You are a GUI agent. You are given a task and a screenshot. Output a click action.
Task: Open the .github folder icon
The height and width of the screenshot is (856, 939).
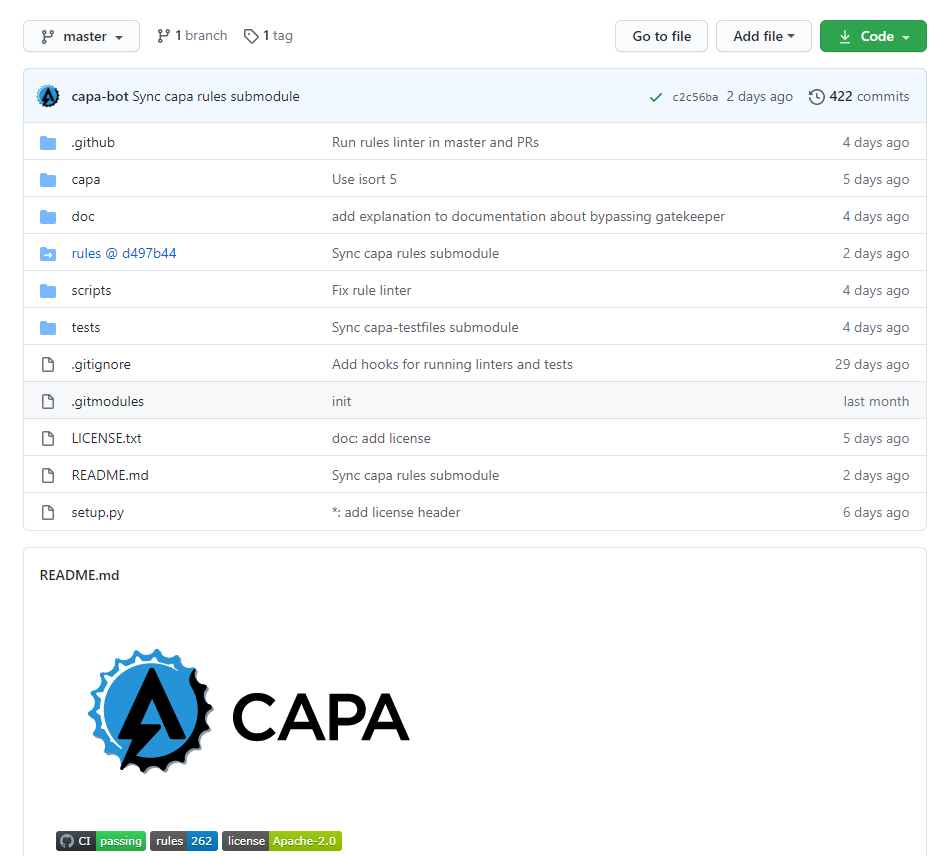click(48, 143)
